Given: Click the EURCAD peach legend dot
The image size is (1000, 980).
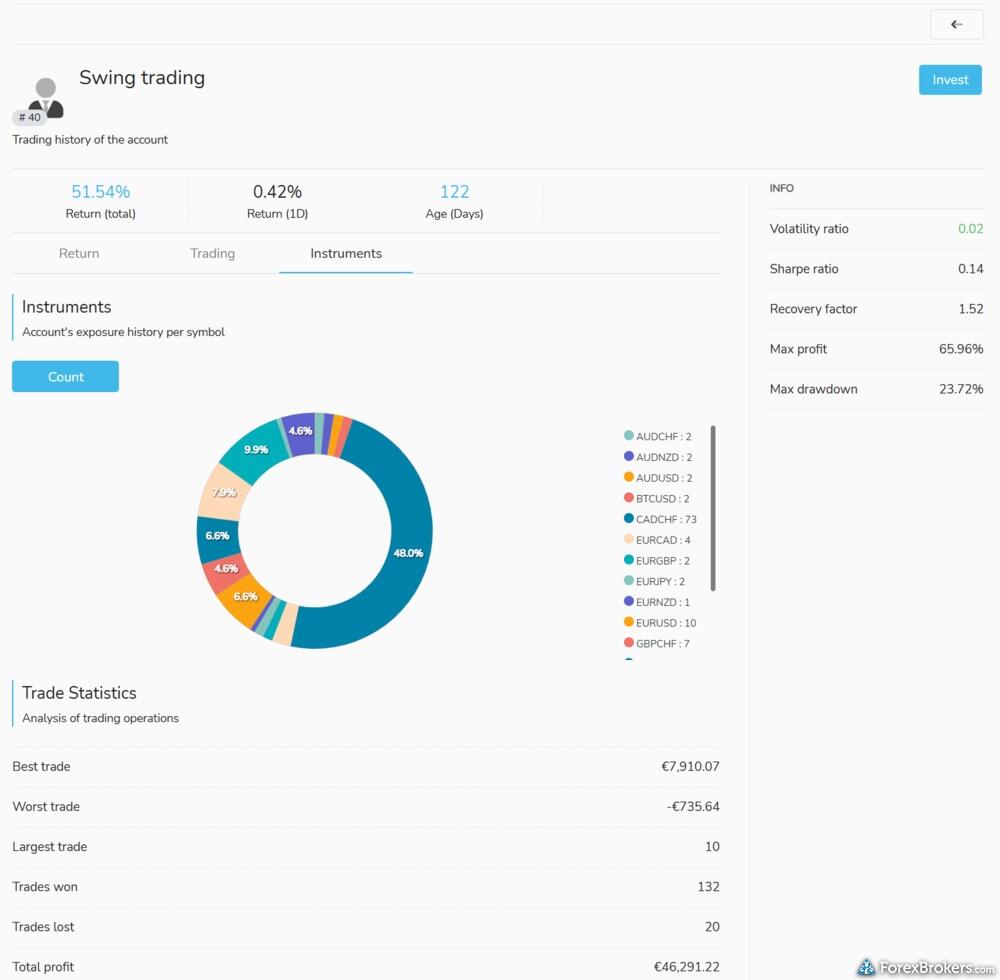Looking at the screenshot, I should pos(629,540).
